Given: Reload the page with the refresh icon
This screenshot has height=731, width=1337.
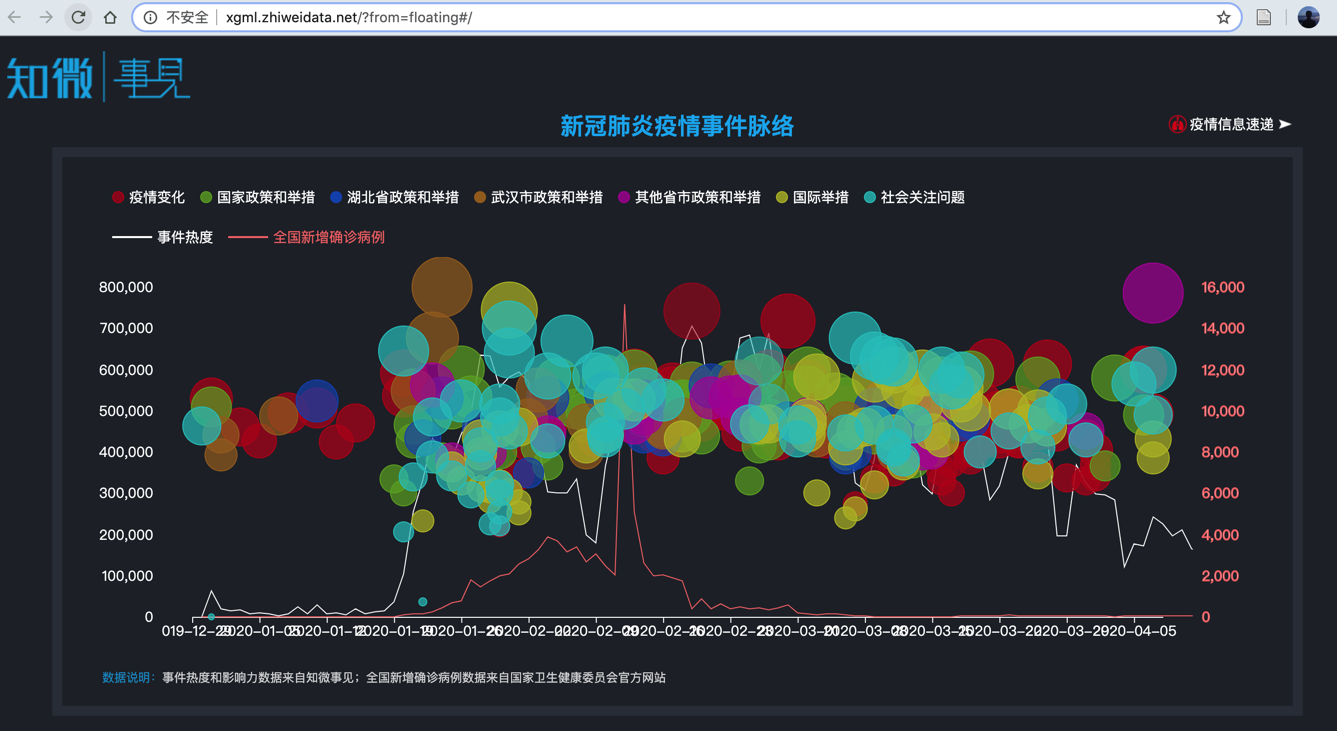Looking at the screenshot, I should [78, 17].
